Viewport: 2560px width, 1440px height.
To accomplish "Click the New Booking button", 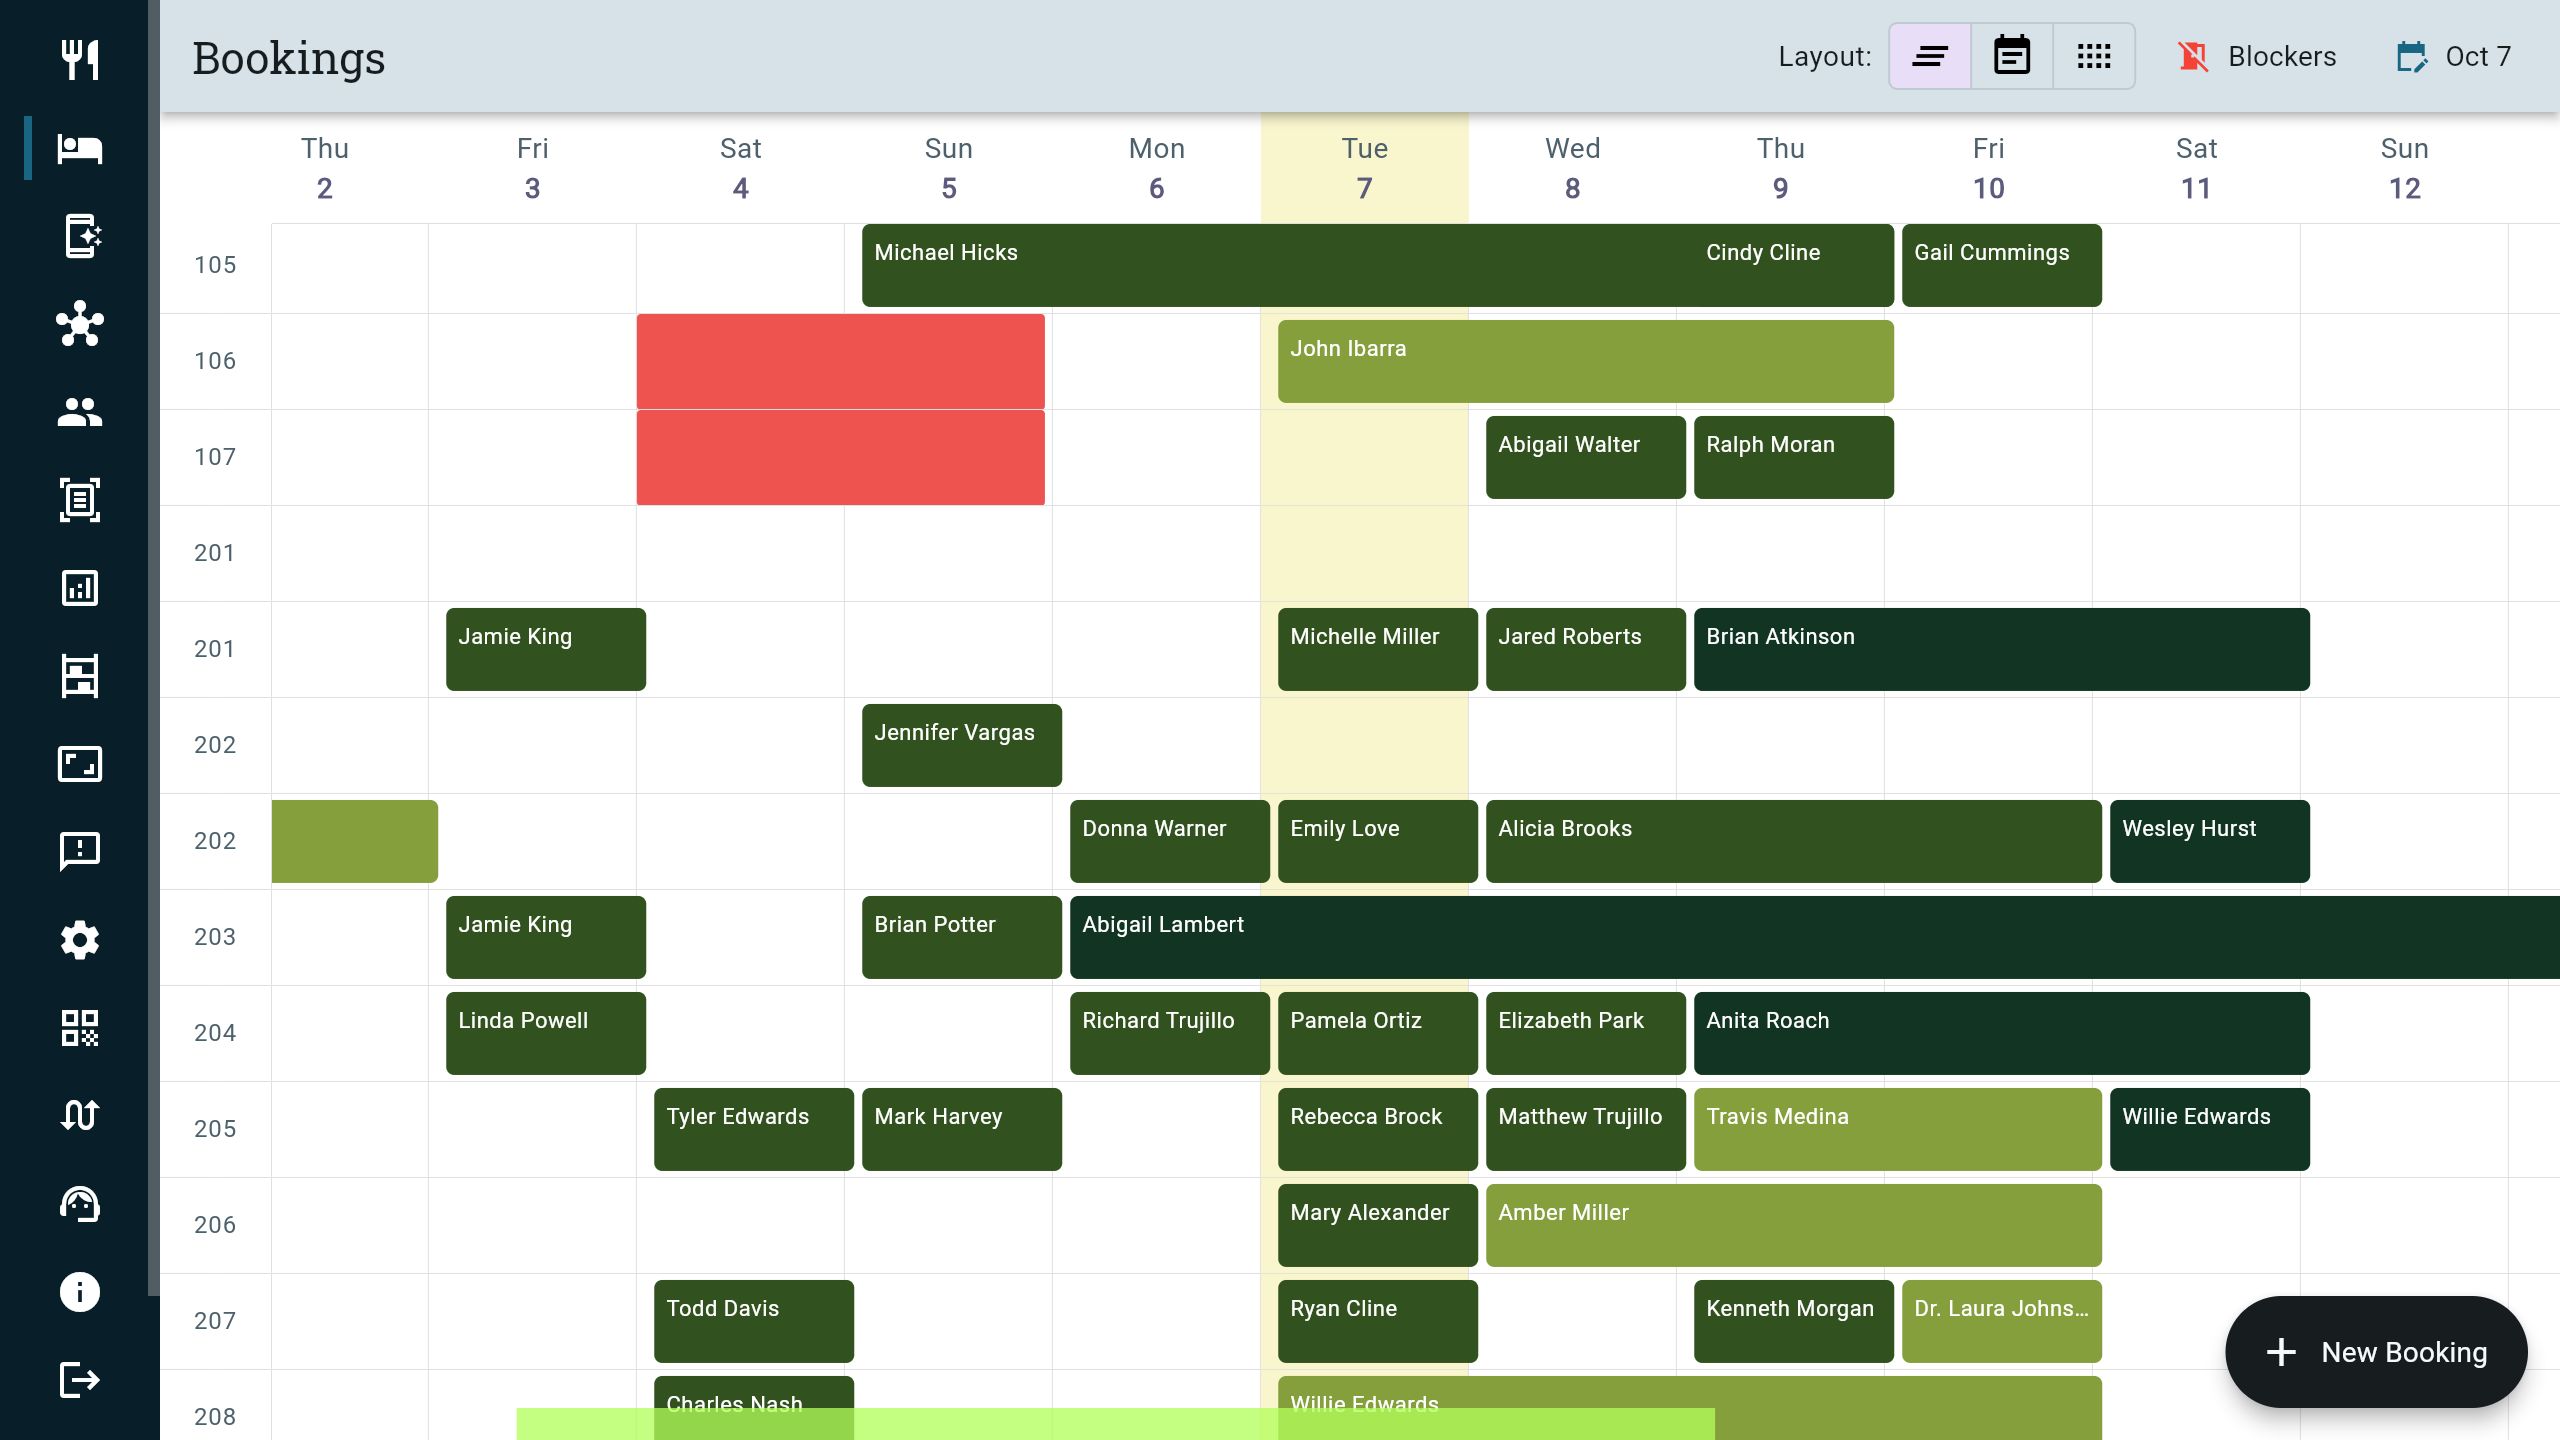I will coord(2376,1352).
